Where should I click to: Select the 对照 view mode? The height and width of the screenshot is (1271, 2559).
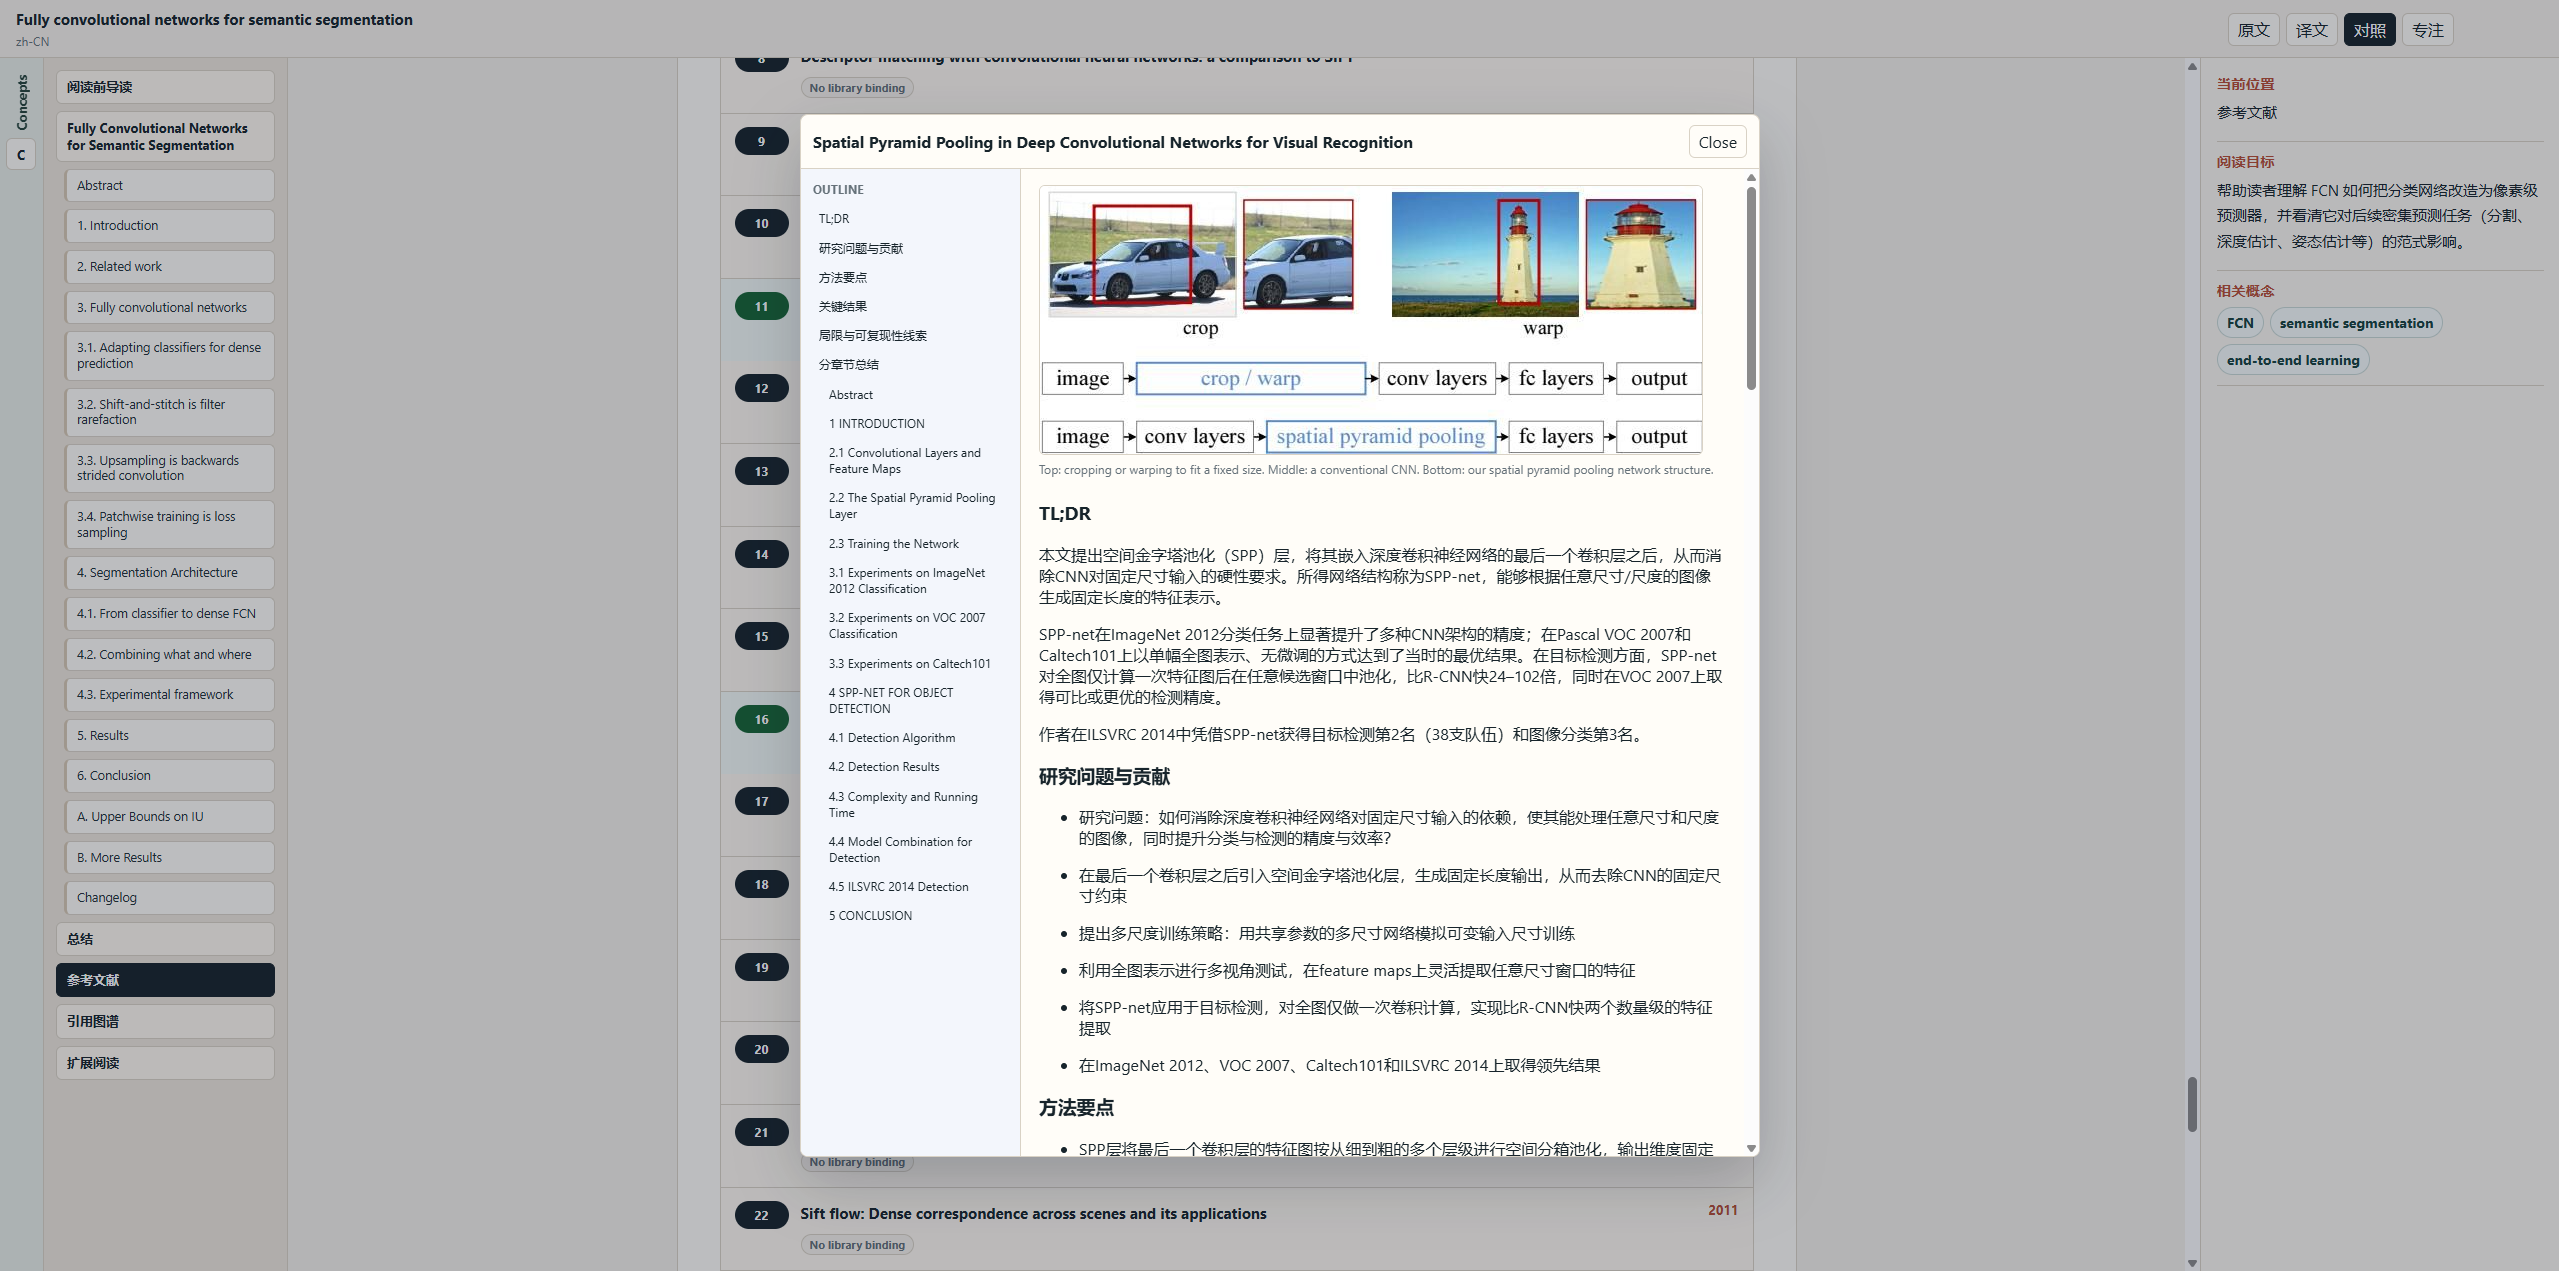[x=2369, y=30]
